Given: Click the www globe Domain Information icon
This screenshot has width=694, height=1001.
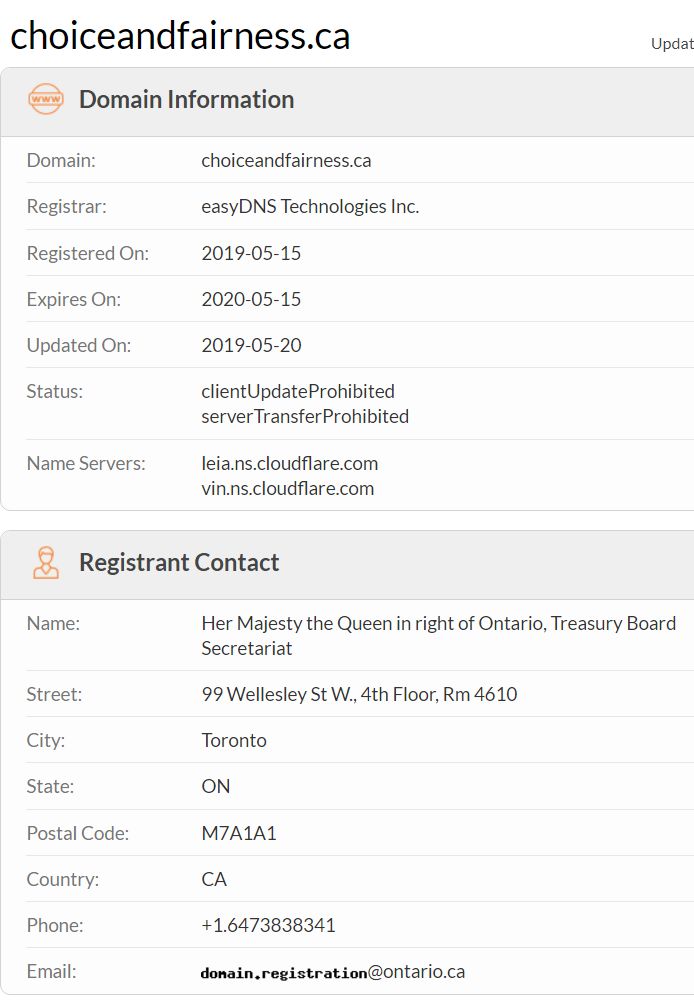Looking at the screenshot, I should point(46,100).
